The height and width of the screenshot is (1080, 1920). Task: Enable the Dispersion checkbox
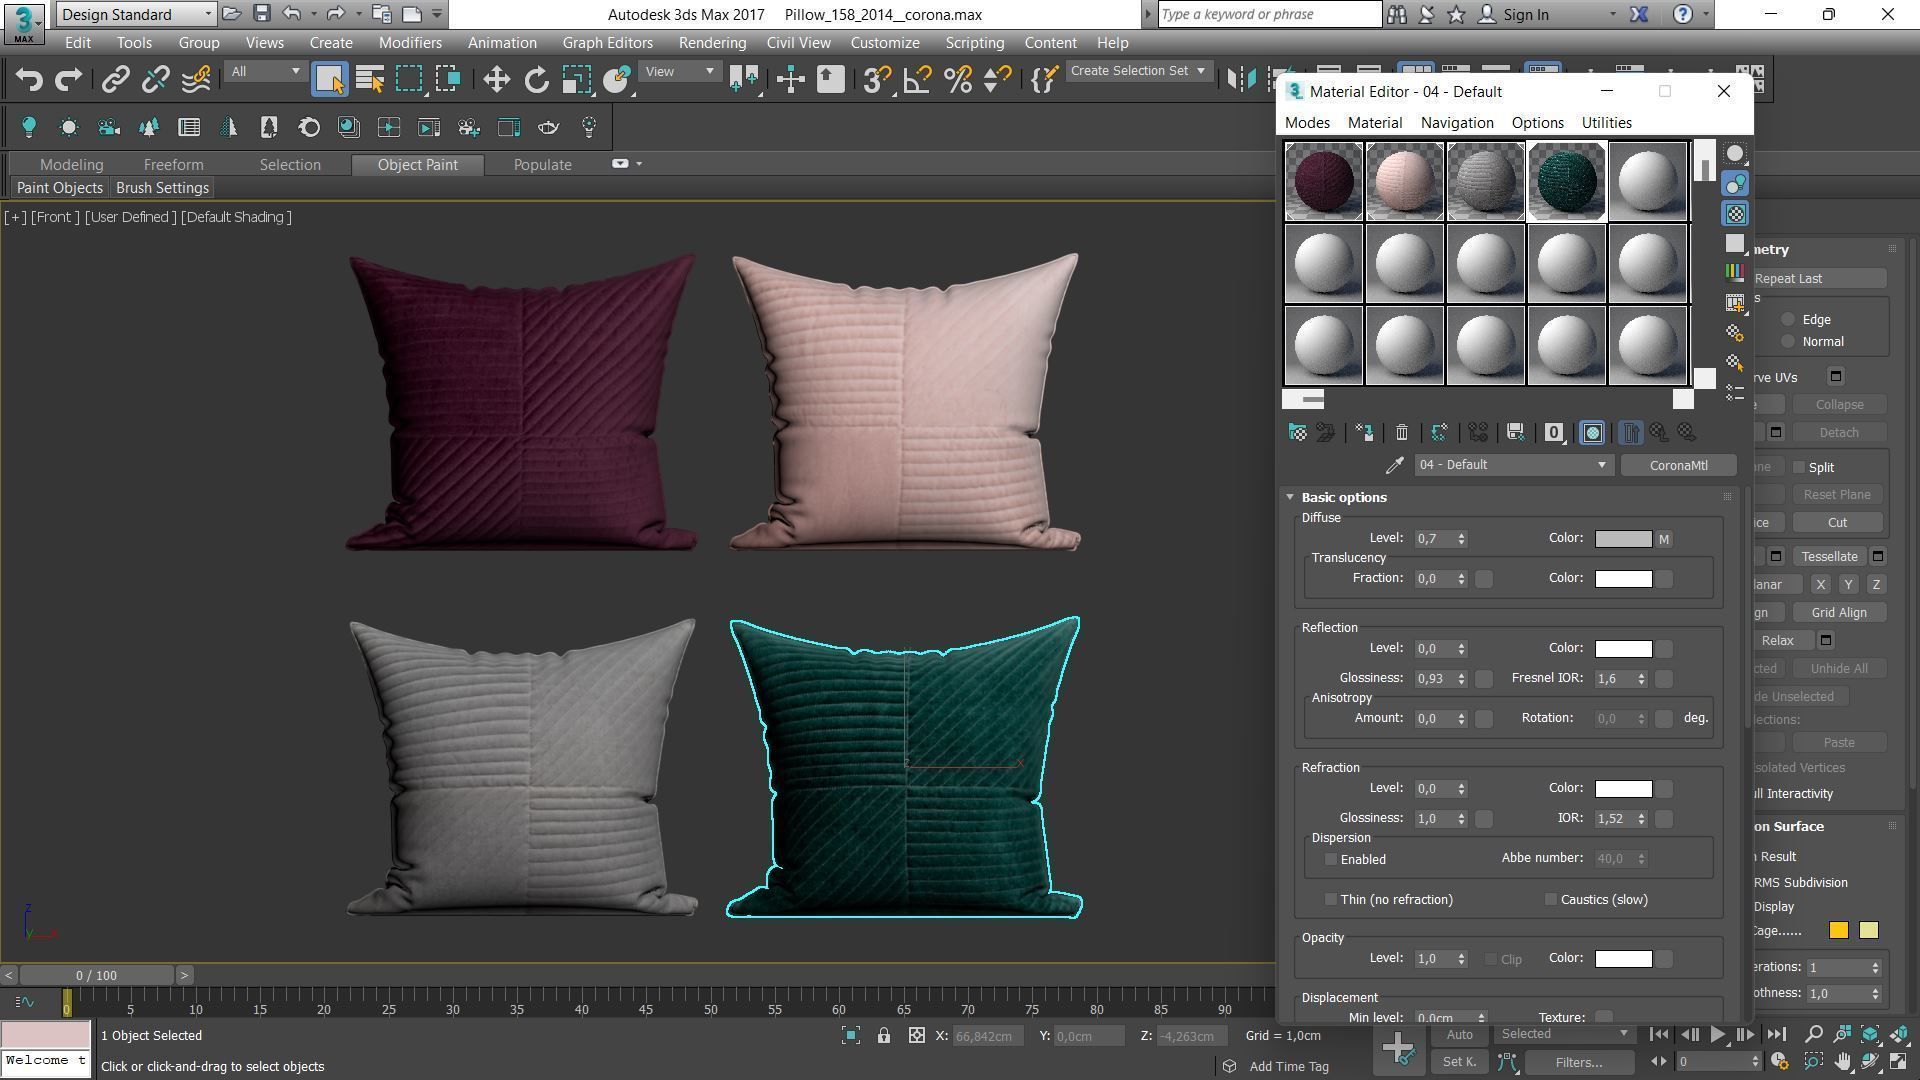pyautogui.click(x=1330, y=860)
